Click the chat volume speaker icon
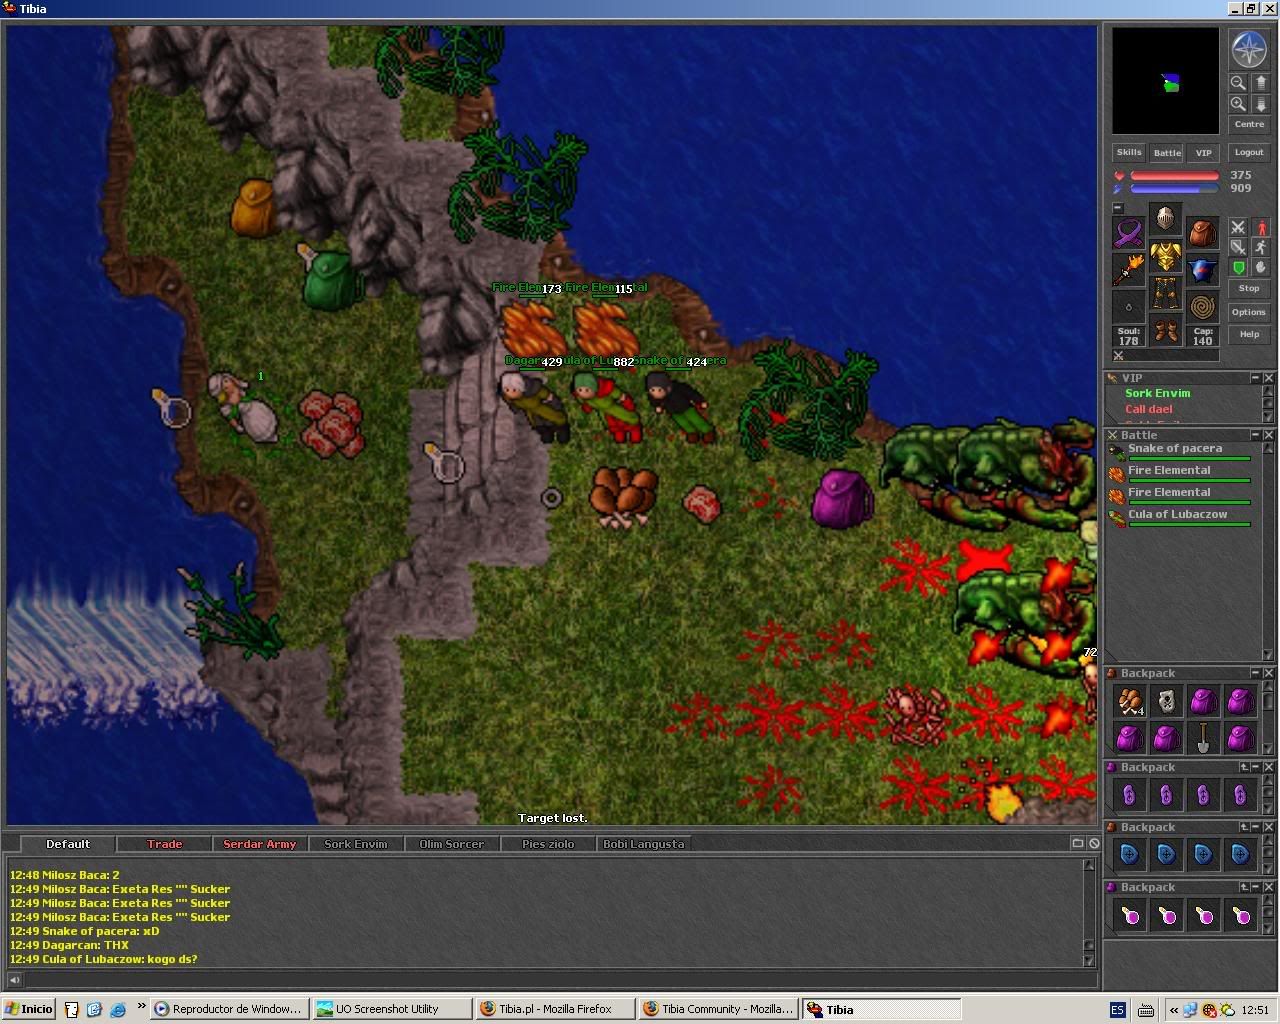The height and width of the screenshot is (1024, 1280). pos(14,980)
